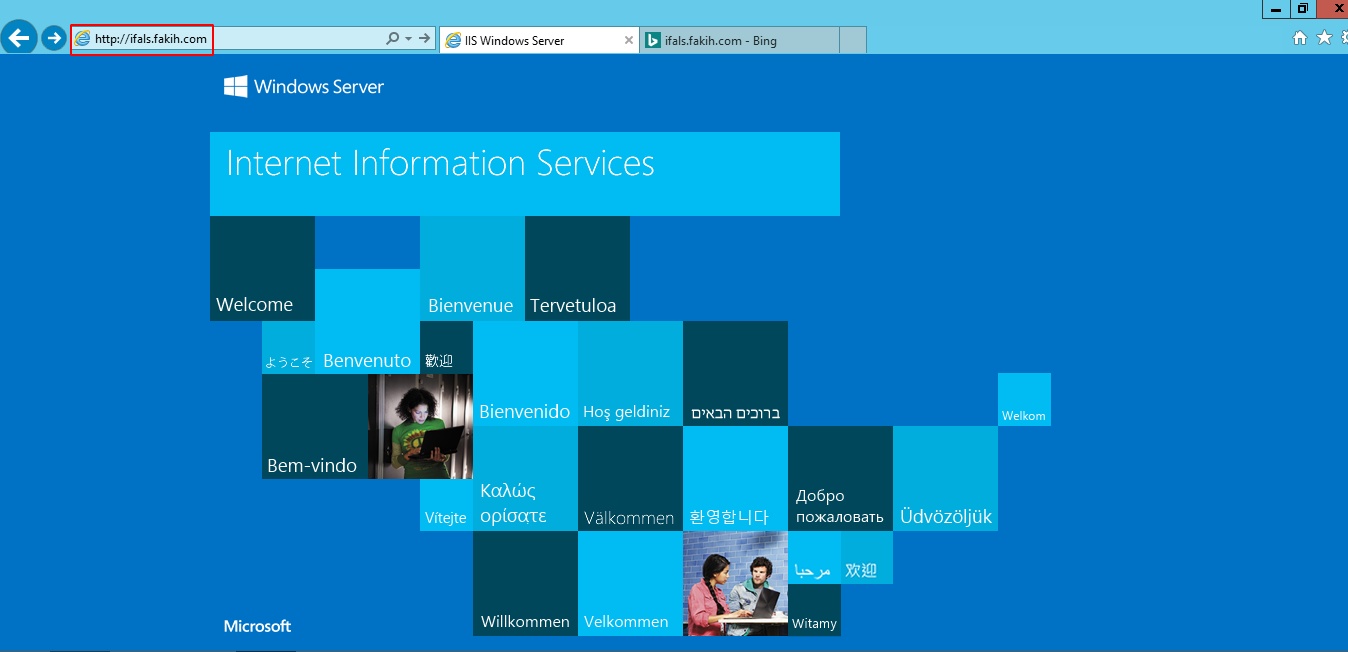The height and width of the screenshot is (652, 1348).
Task: Click the Internet Information Services banner
Action: click(x=525, y=174)
